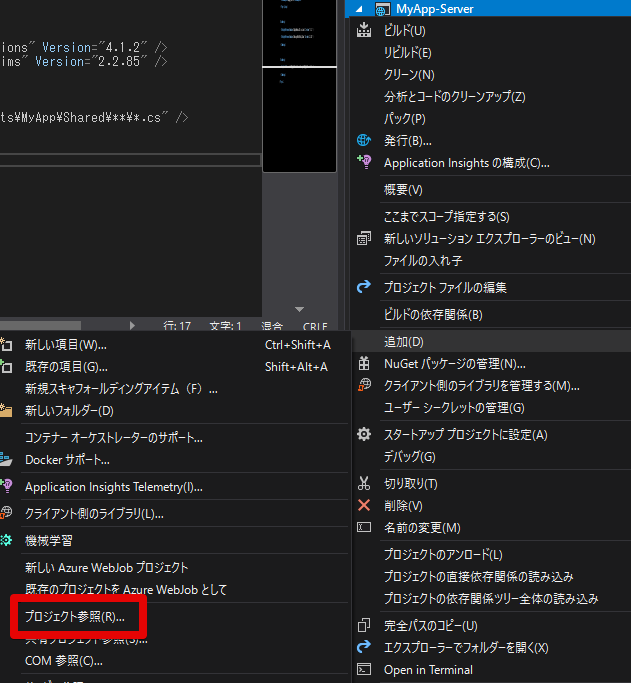Click the gear icon for スタートアップ プロジェクトに設定
This screenshot has height=683, width=631.
click(x=364, y=434)
